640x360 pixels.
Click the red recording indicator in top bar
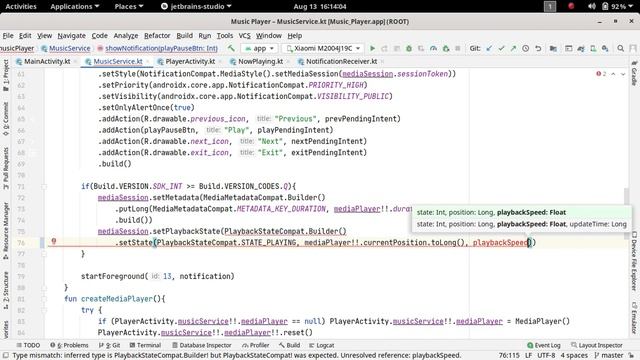[x=571, y=6]
